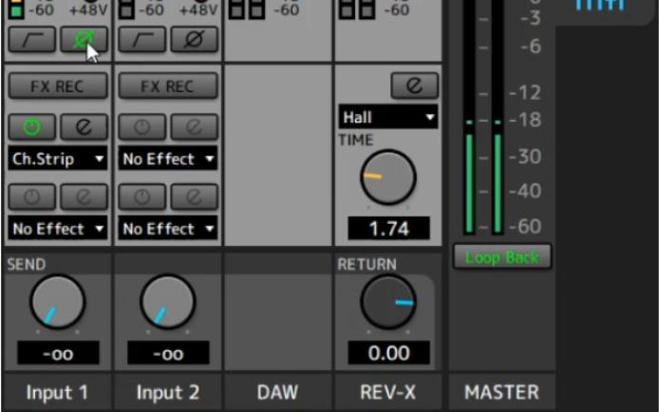The width and height of the screenshot is (659, 412).
Task: Click Input 2 second effect power button
Action: (x=142, y=196)
